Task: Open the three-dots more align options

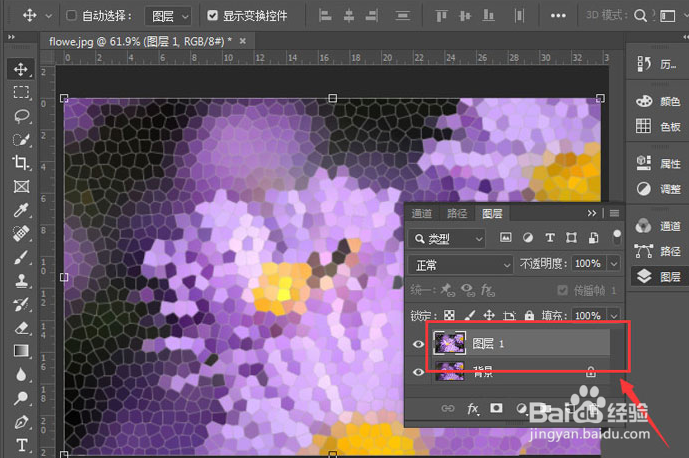Action: 558,16
